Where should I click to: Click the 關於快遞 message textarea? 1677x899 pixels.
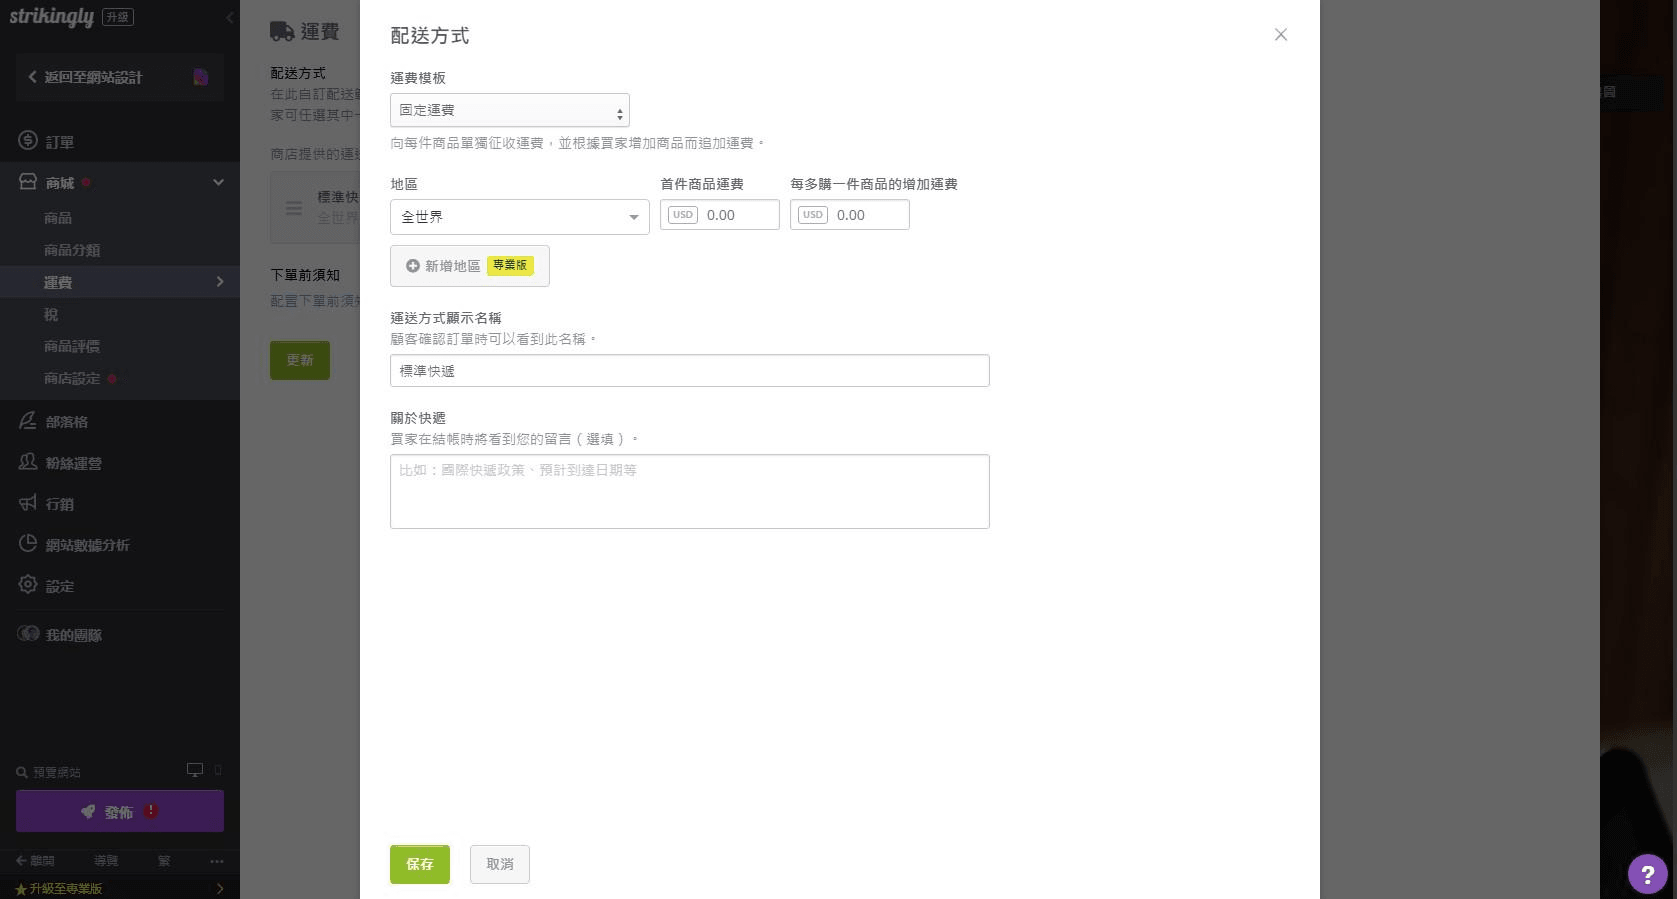(690, 492)
